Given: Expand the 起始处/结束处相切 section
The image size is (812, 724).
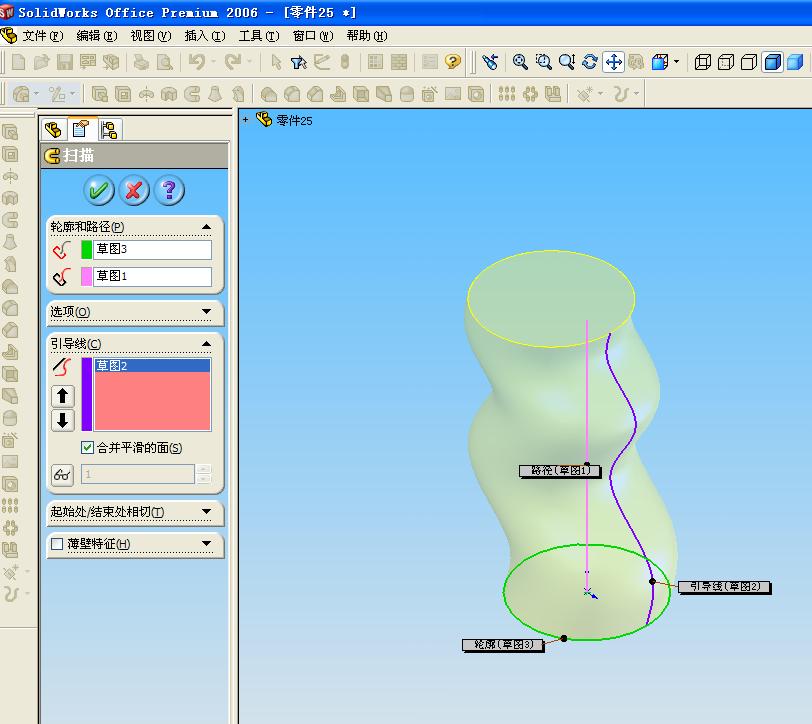Looking at the screenshot, I should pos(206,512).
